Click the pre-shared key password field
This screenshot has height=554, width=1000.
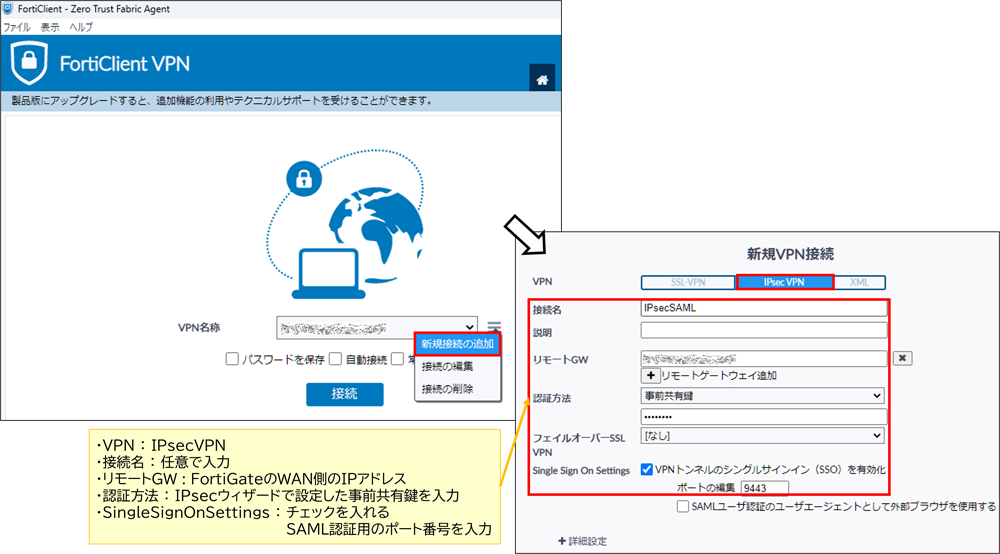tap(763, 417)
